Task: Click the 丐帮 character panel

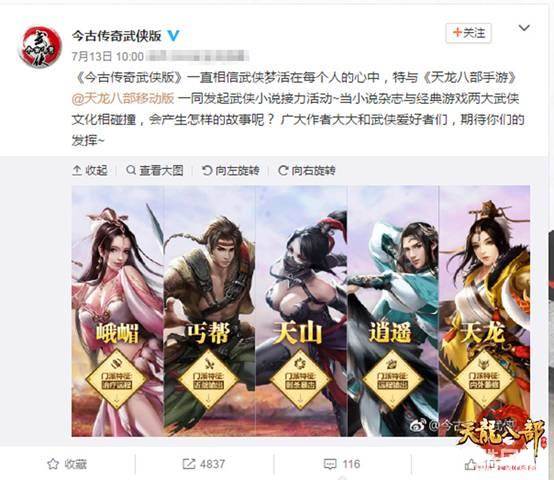Action: coord(210,311)
